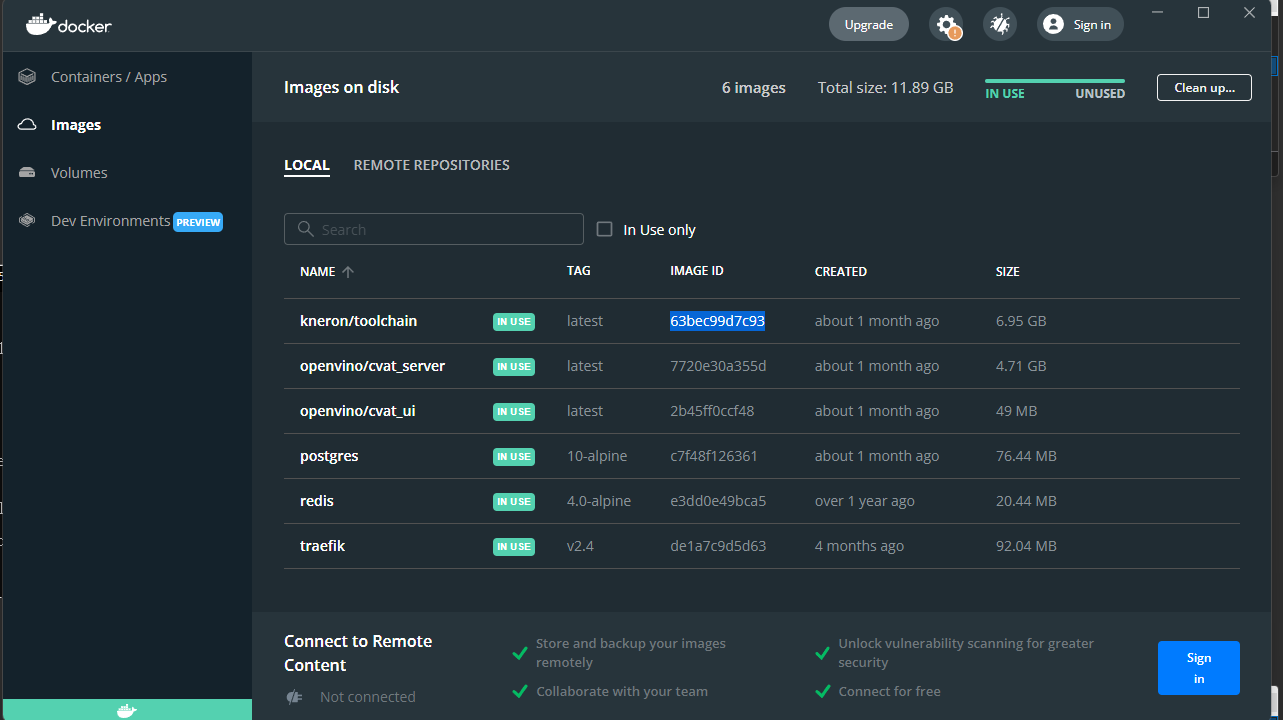Select the traefik image name

322,546
